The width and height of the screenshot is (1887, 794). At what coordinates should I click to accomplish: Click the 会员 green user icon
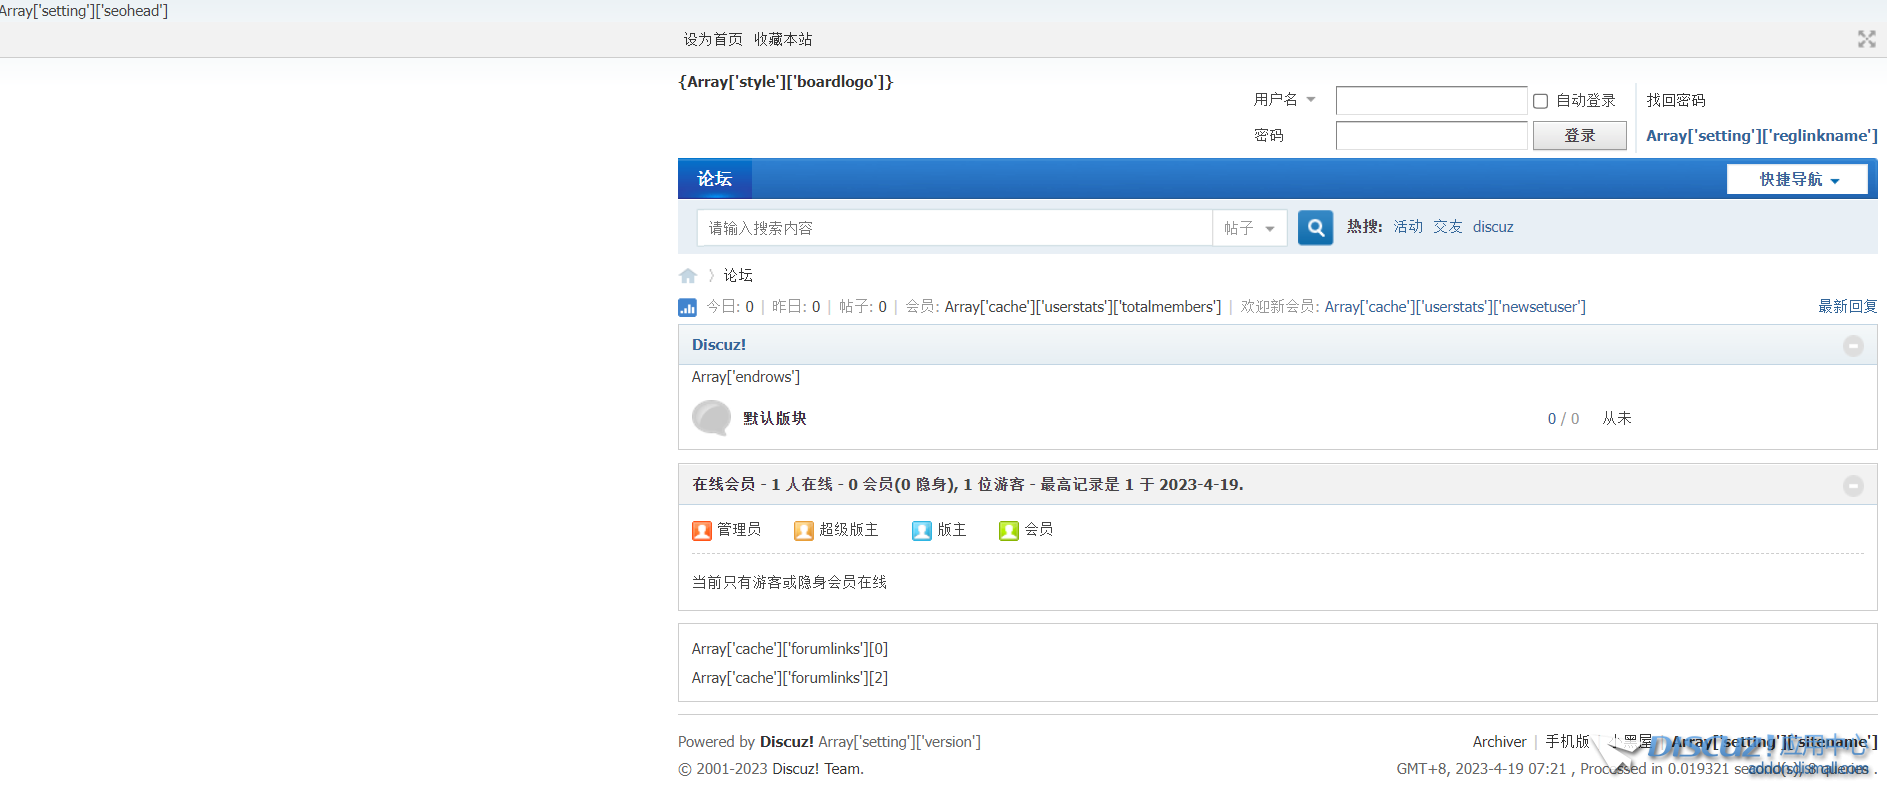pyautogui.click(x=1009, y=530)
